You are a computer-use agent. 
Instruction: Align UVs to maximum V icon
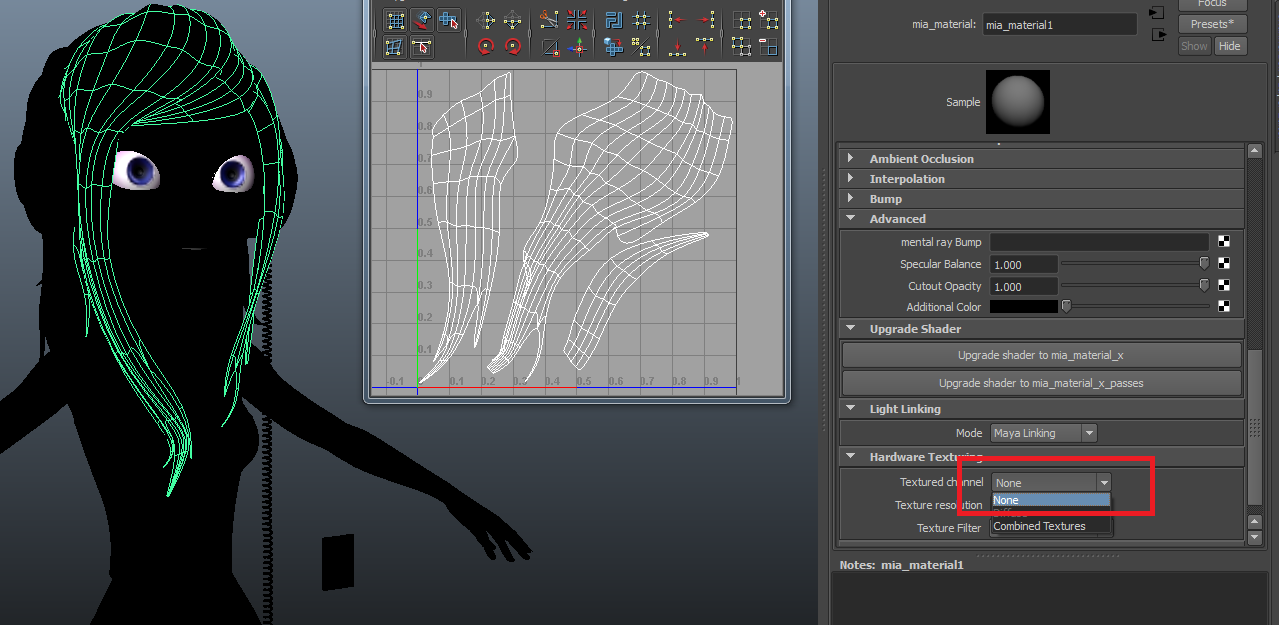pos(705,46)
